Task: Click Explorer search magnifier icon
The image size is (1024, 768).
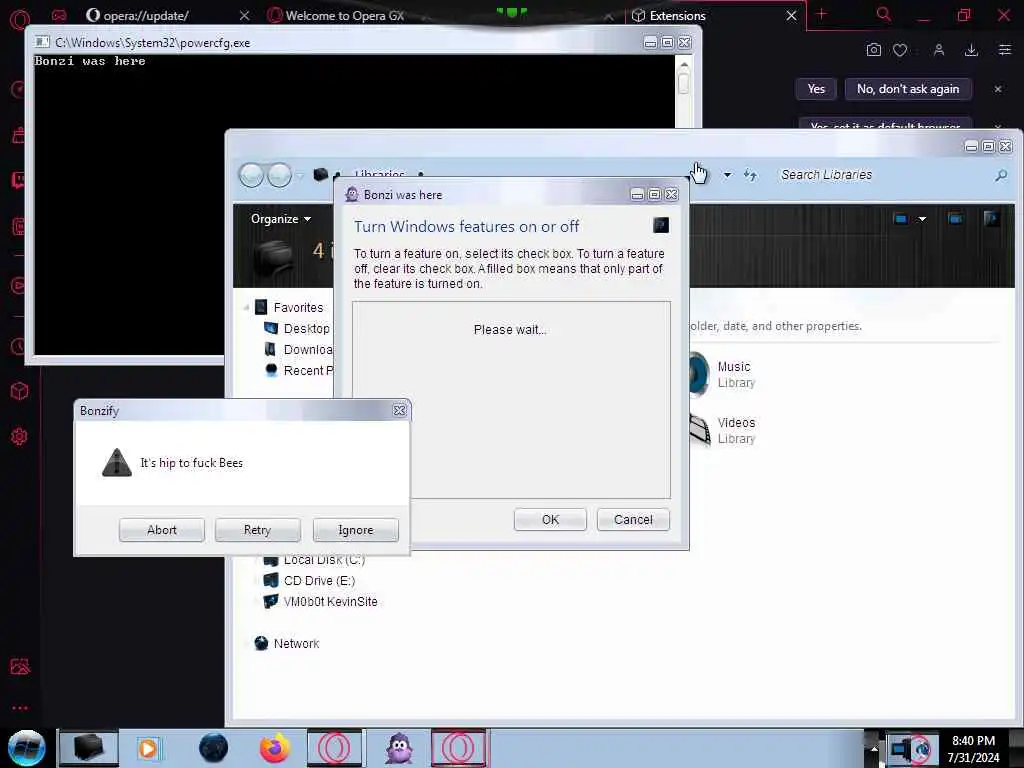Action: (1001, 175)
